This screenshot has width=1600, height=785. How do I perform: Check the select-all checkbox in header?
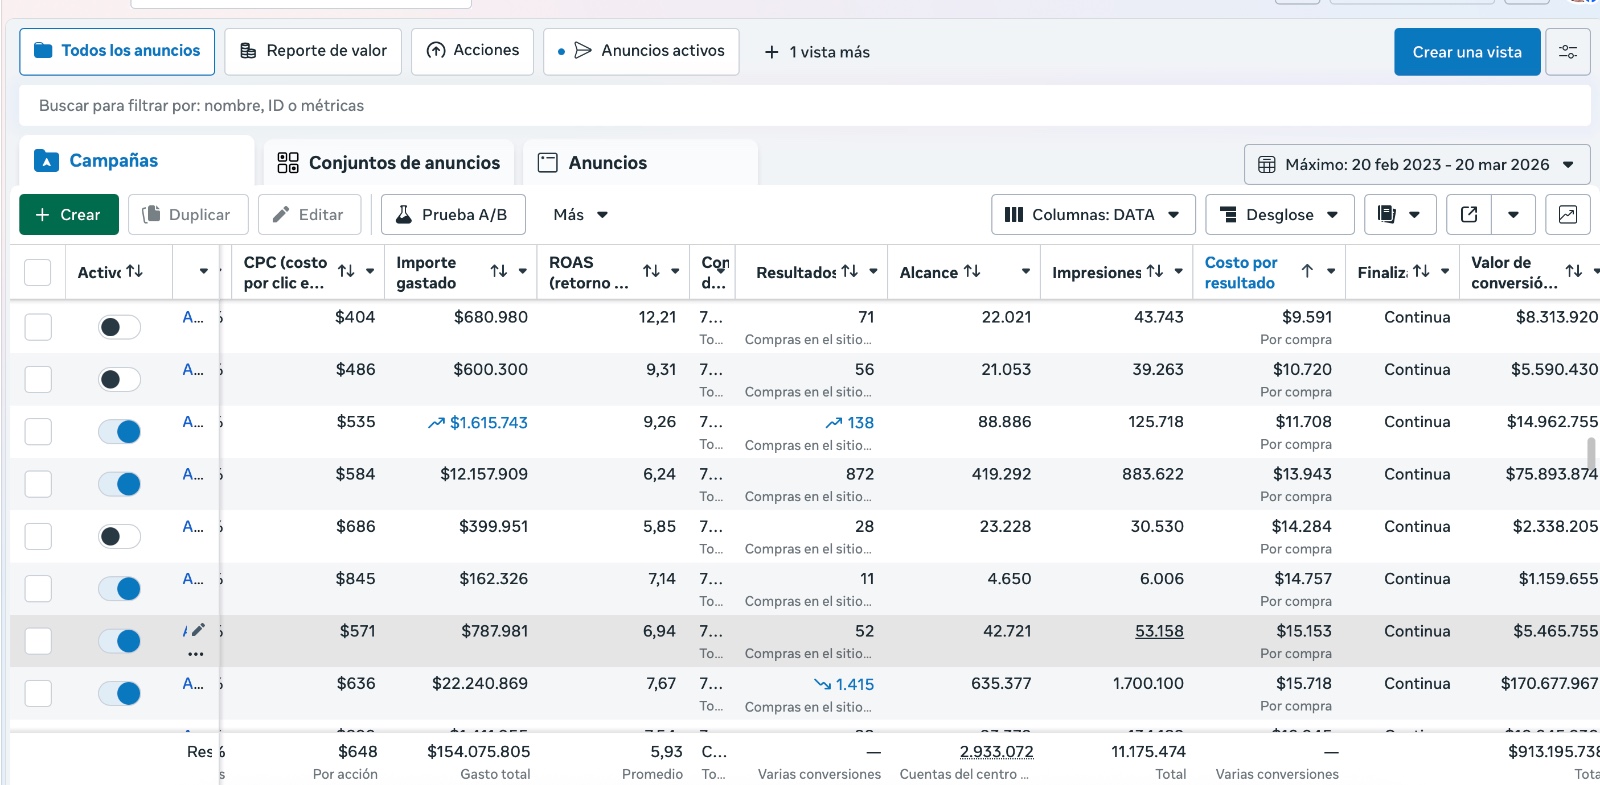tap(38, 272)
